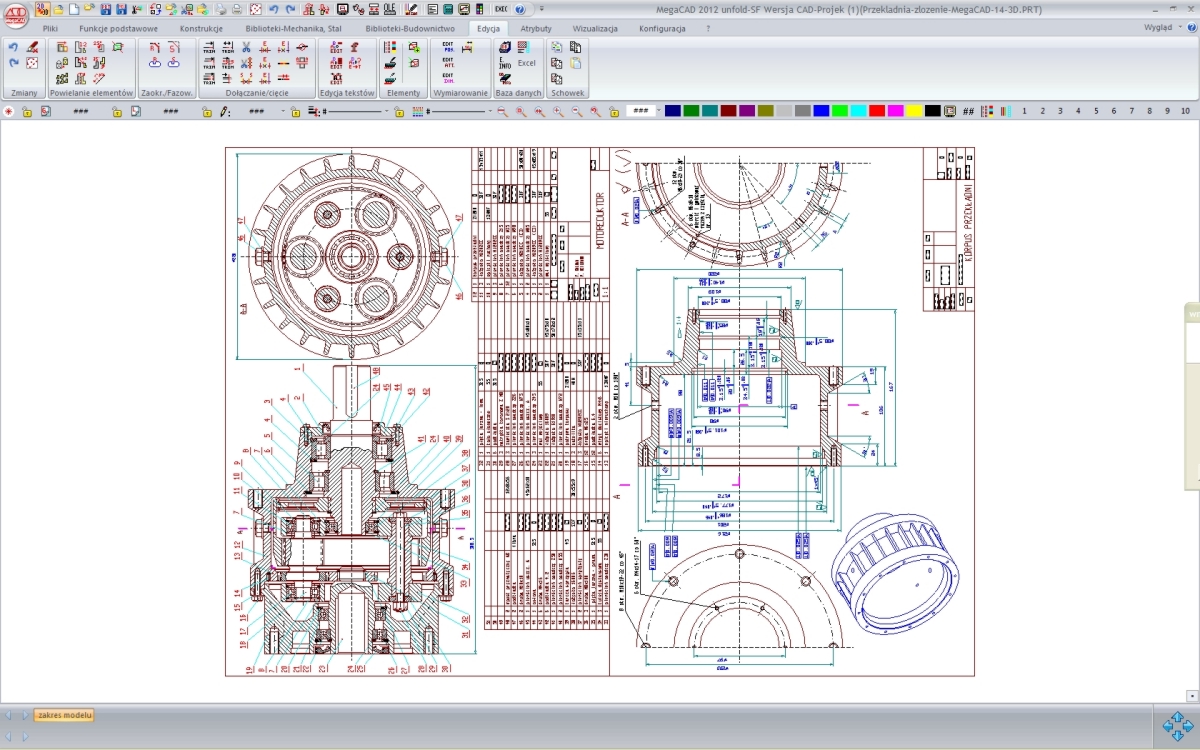The image size is (1200, 750).
Task: Open the blue help icon beside Wygląd
Action: tap(1191, 28)
